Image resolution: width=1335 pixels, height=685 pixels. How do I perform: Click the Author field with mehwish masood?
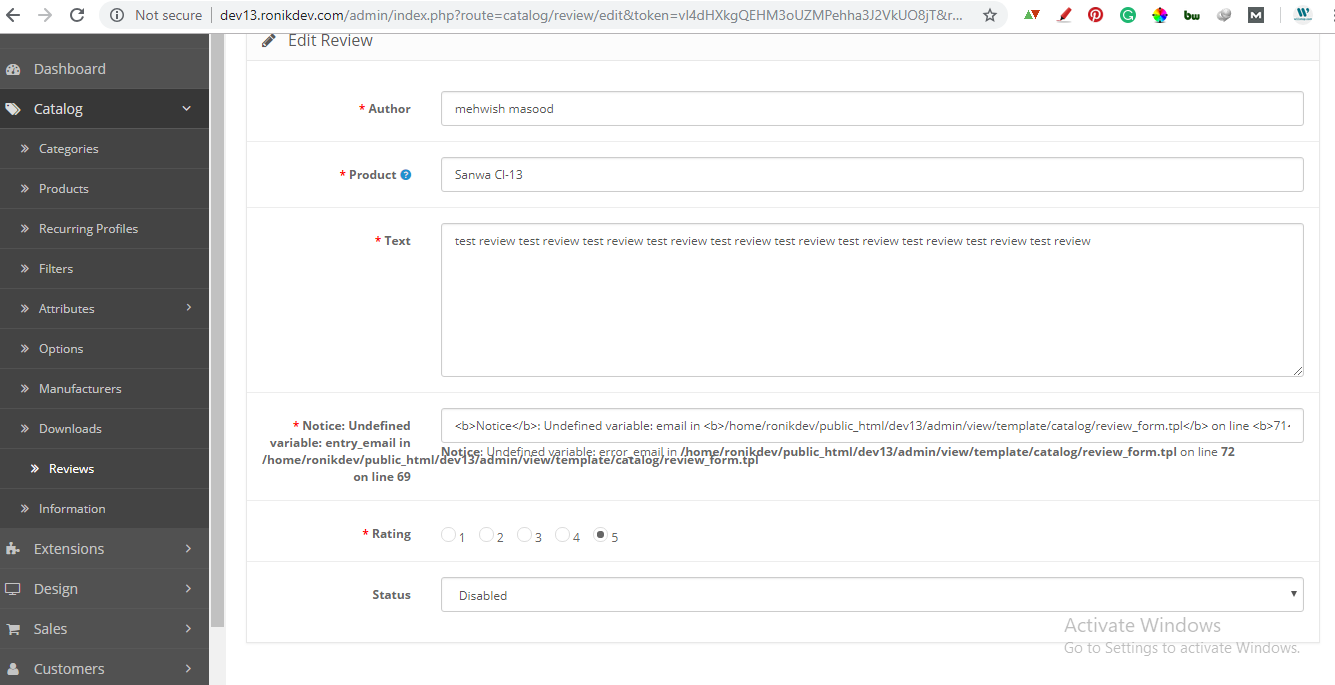(x=872, y=109)
